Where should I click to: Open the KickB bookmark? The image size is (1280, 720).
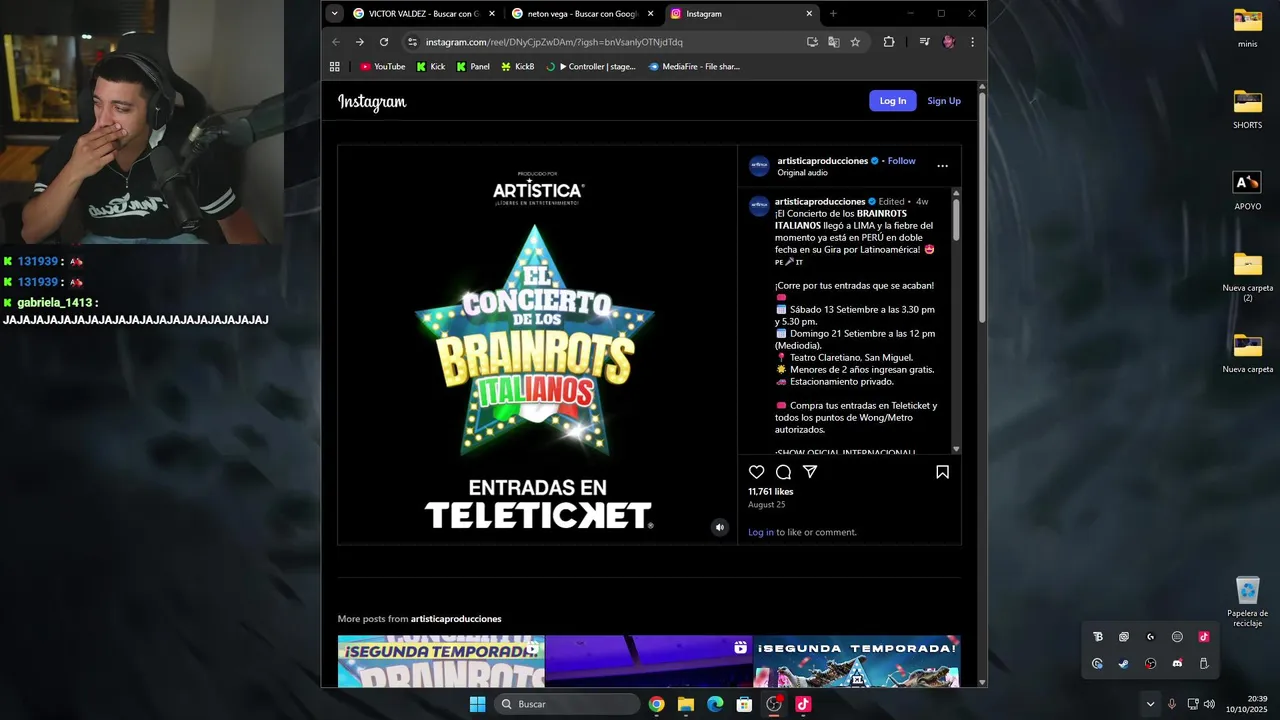pos(517,67)
